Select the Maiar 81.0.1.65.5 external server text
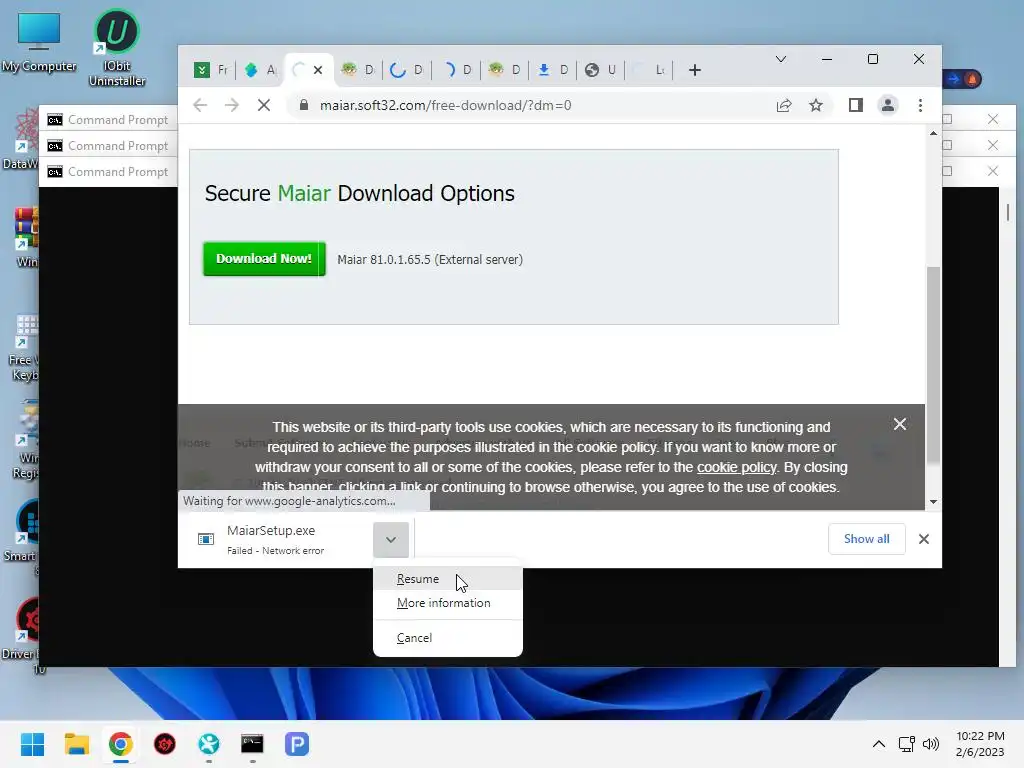This screenshot has height=768, width=1024. click(x=430, y=259)
